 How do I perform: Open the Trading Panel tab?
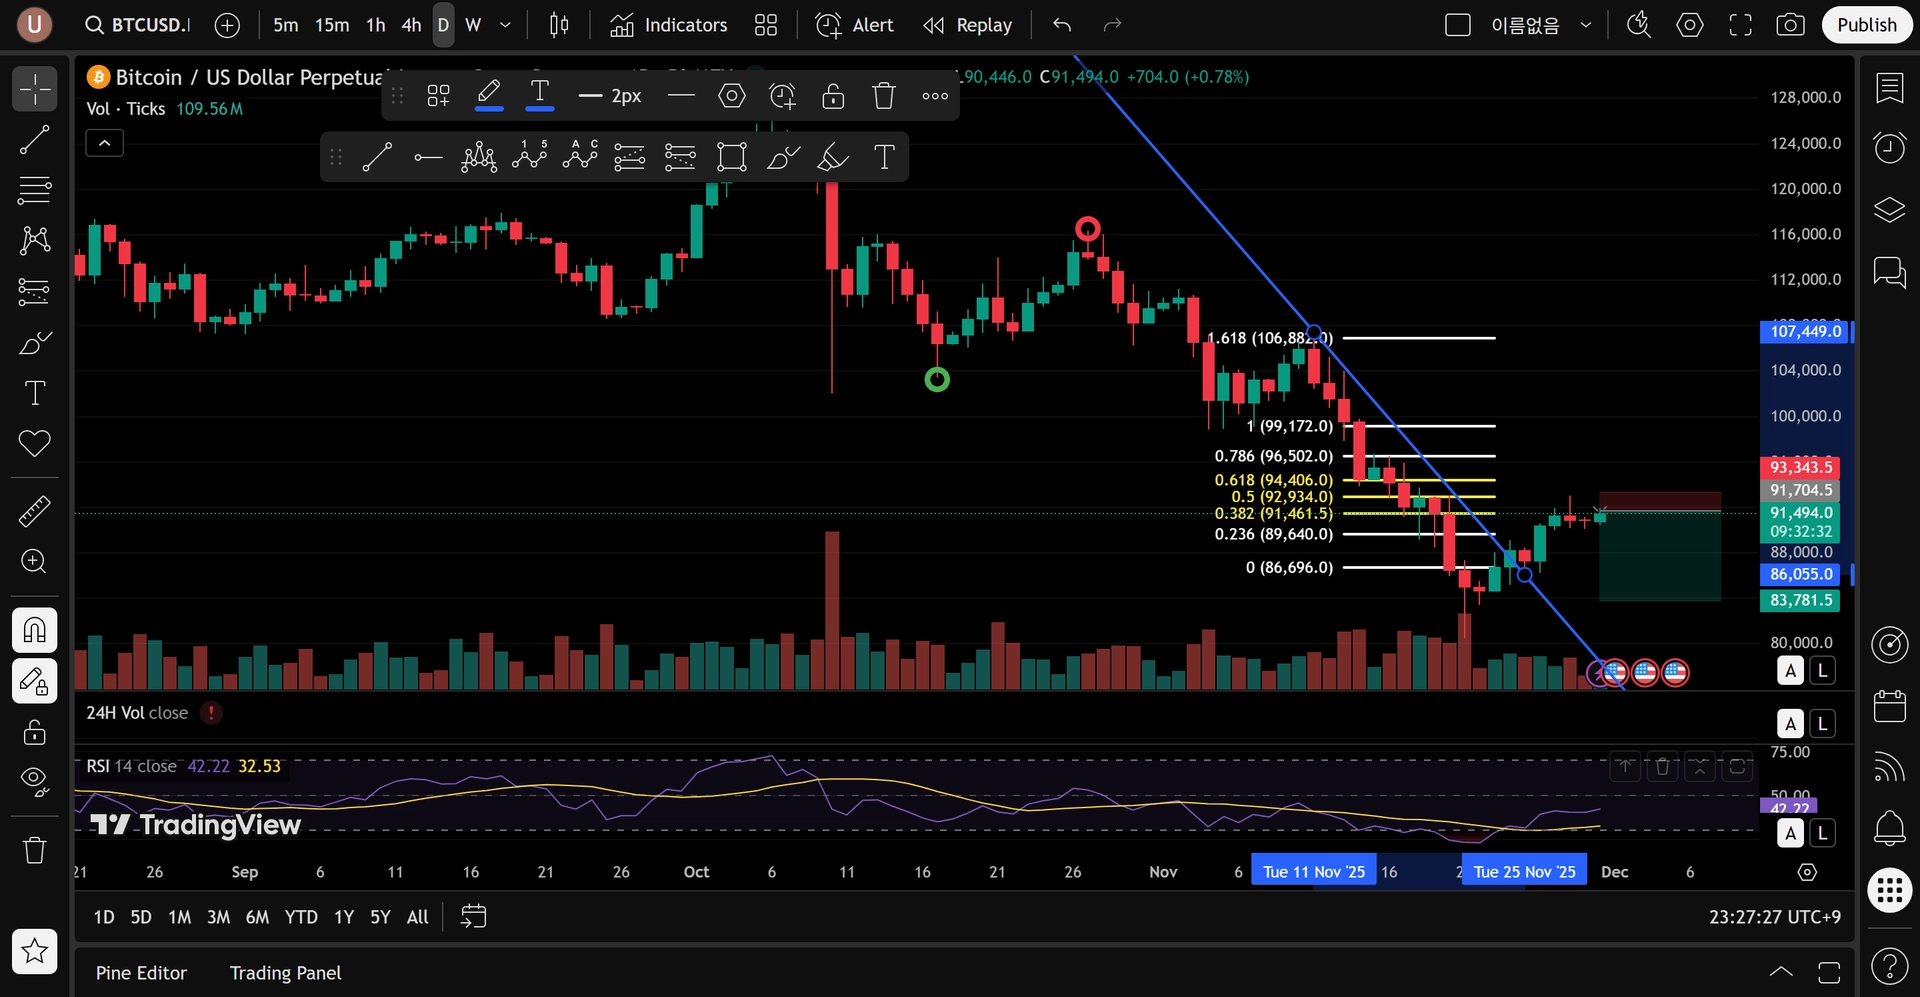point(285,973)
